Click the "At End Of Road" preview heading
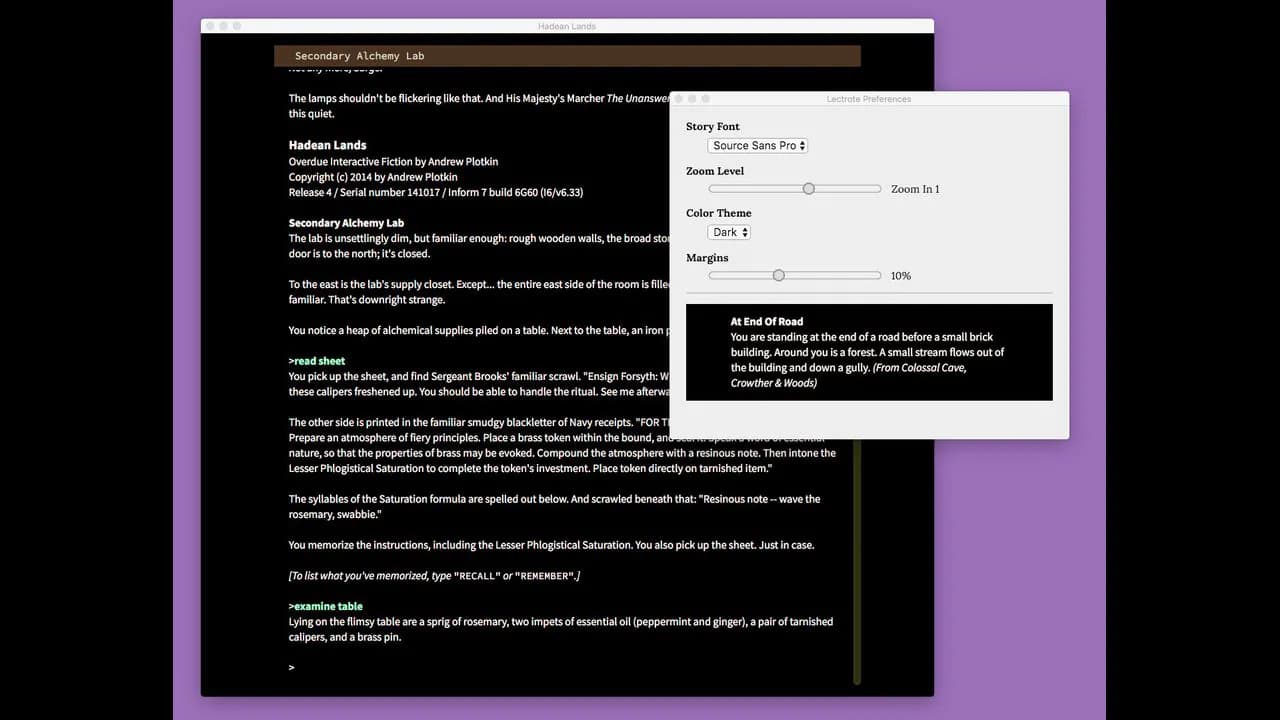The width and height of the screenshot is (1280, 720). click(767, 322)
